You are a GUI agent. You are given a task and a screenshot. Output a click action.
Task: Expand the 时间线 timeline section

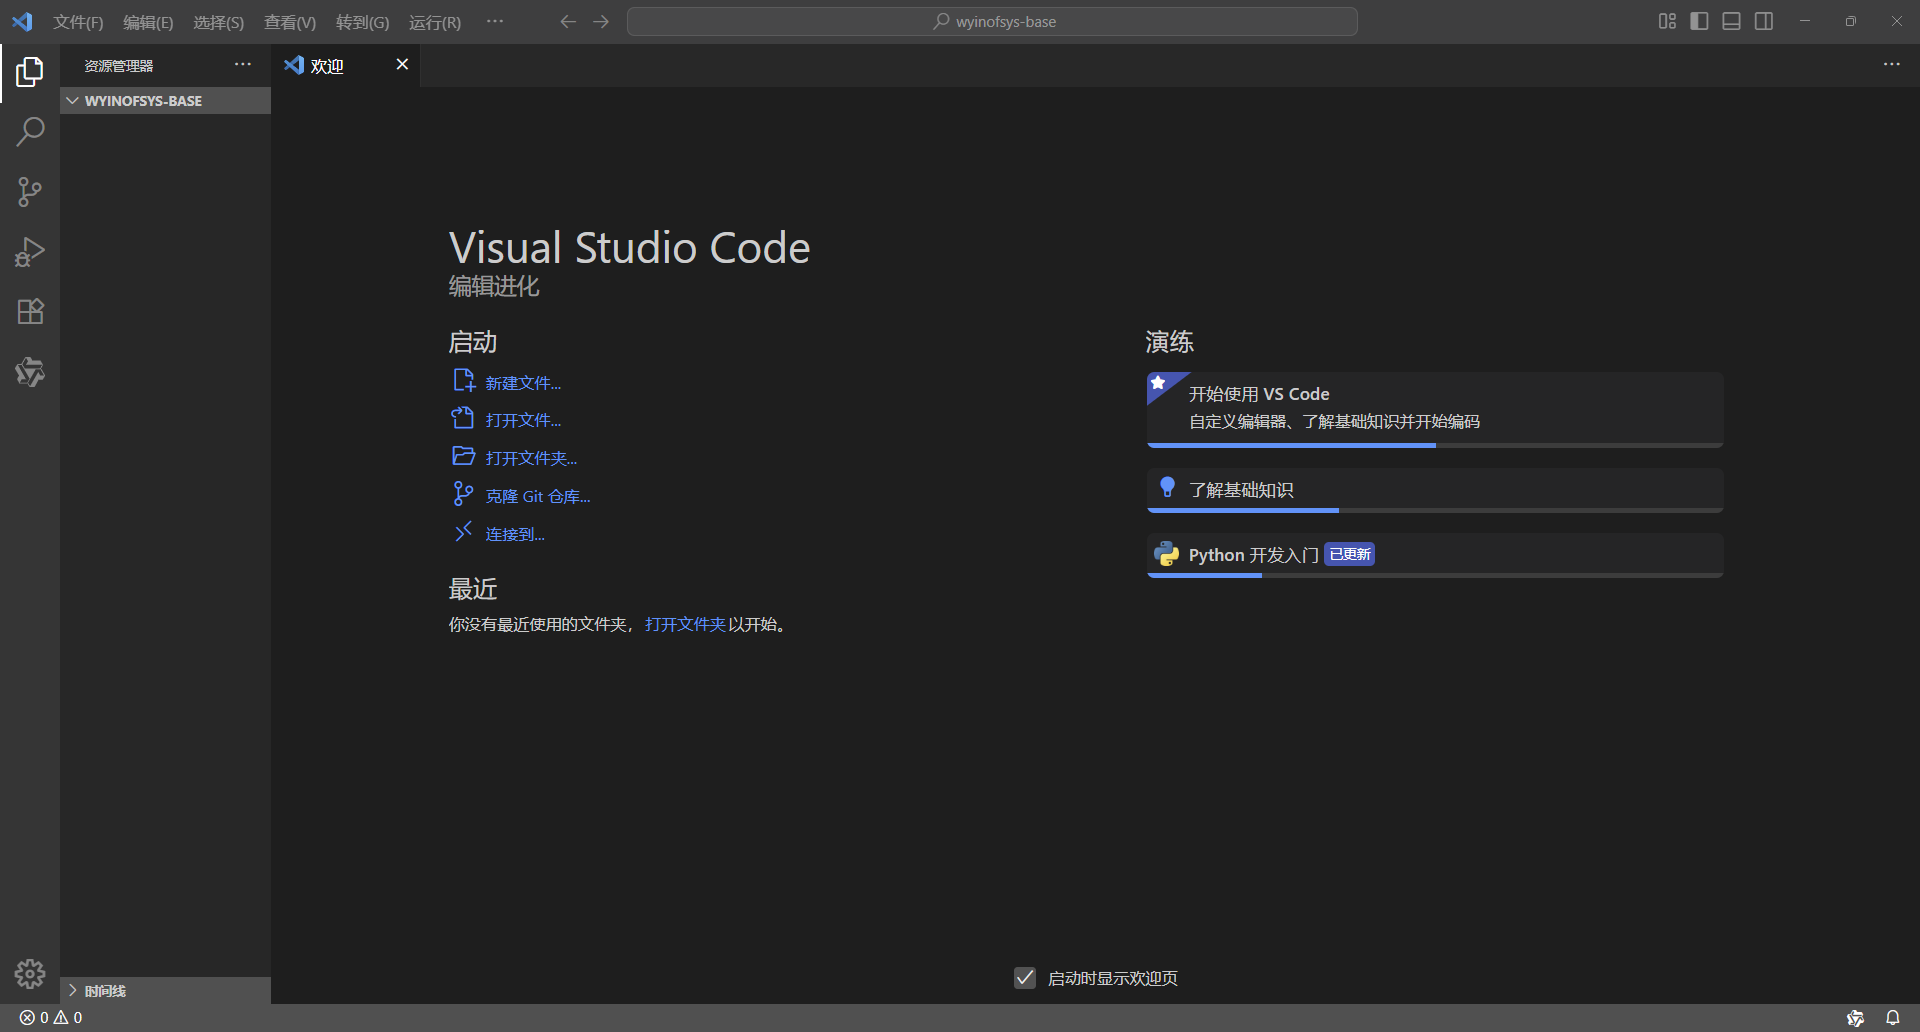165,991
